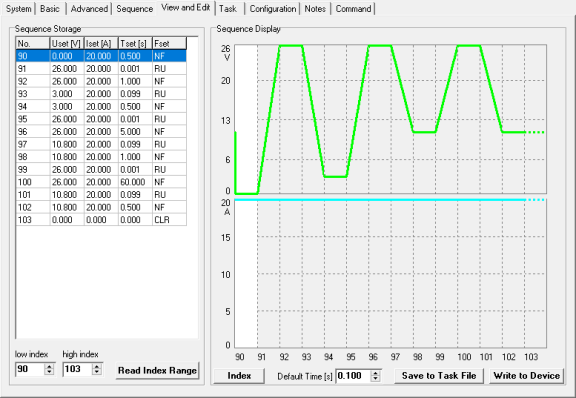
Task: Select sequence row number 96
Action: pyautogui.click(x=101, y=132)
